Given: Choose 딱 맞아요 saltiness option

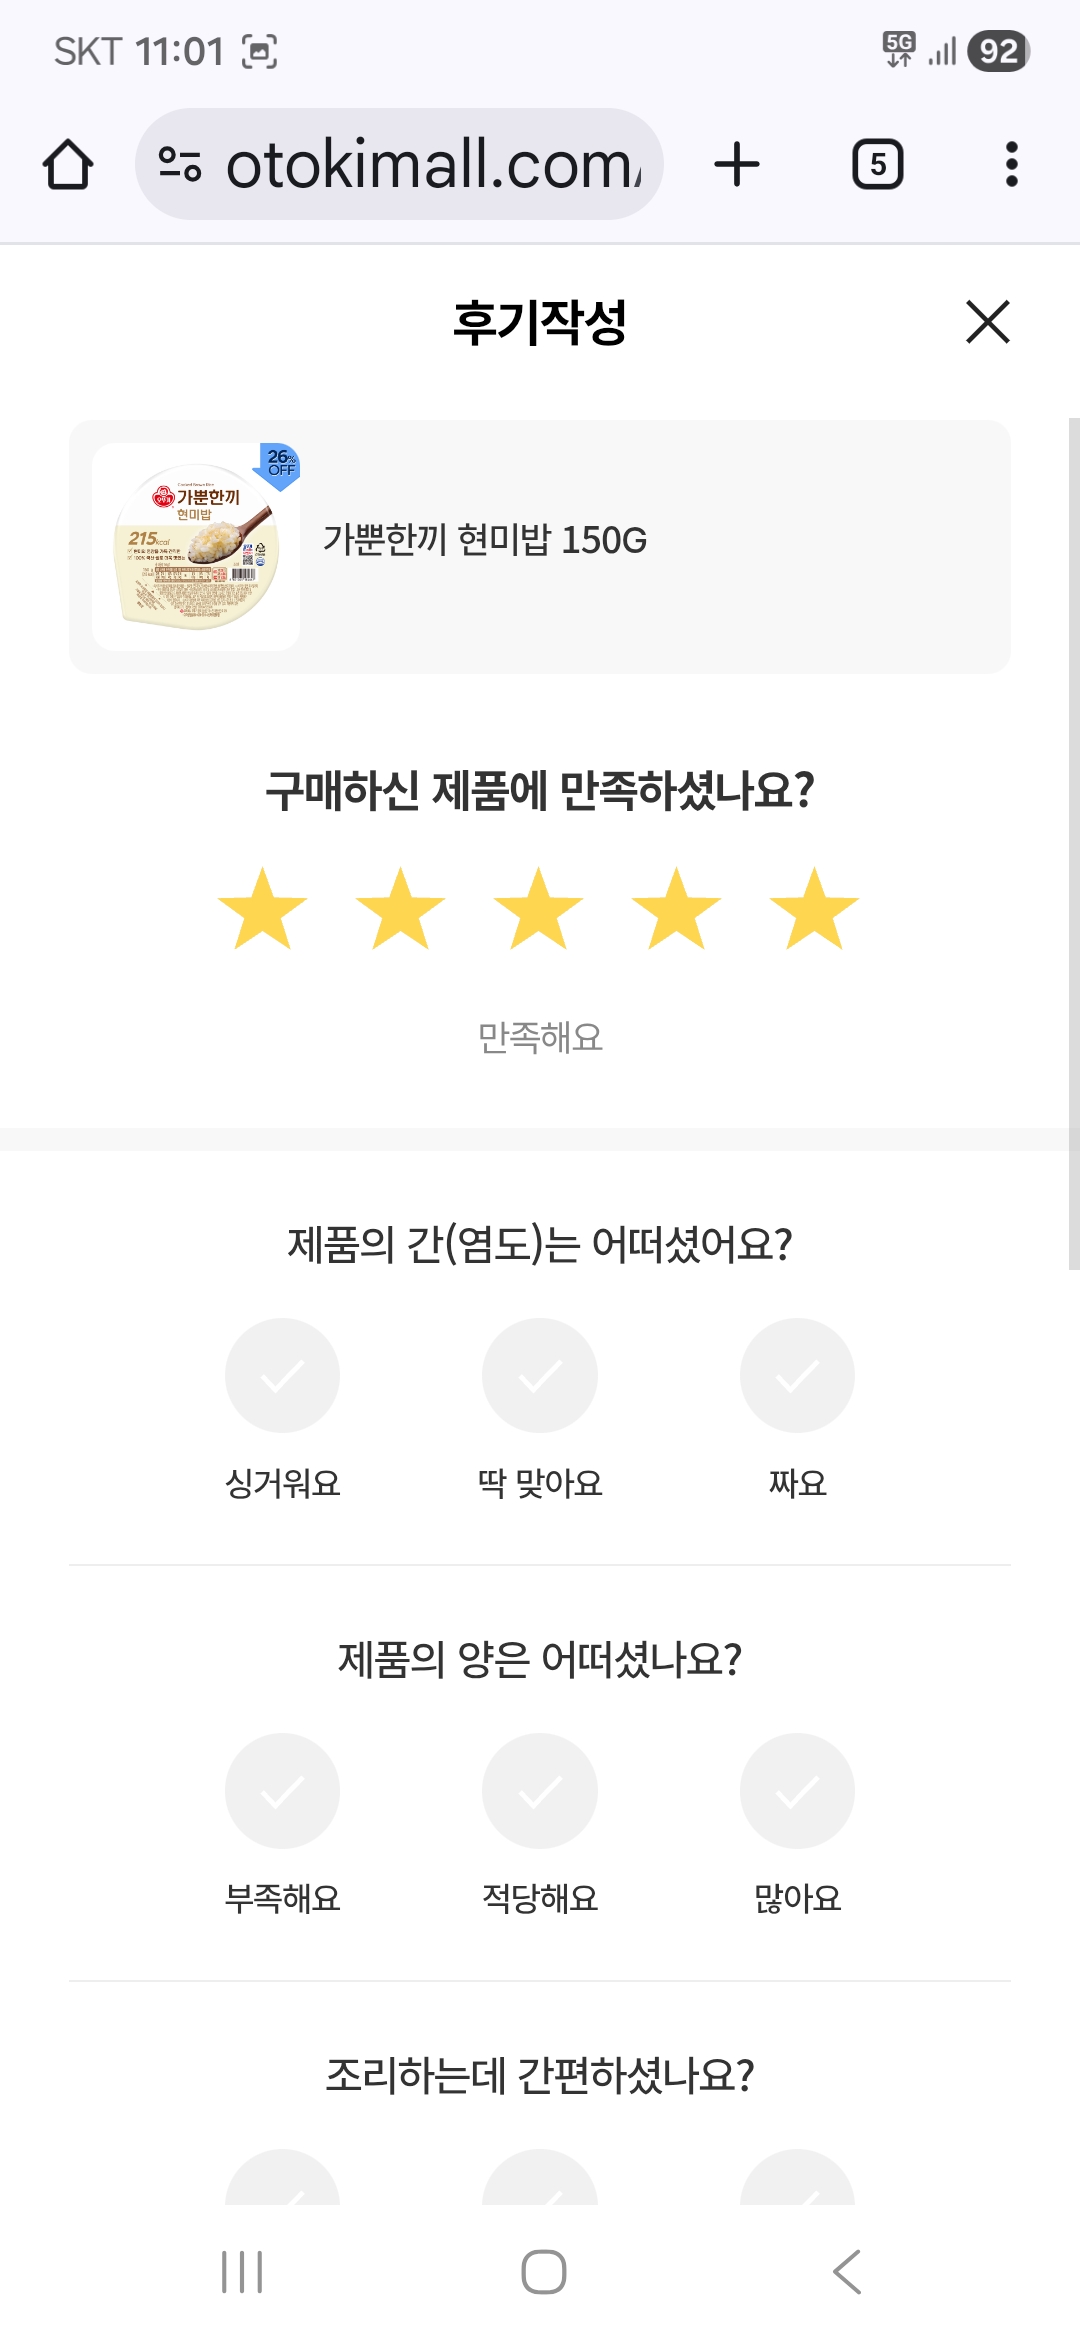Looking at the screenshot, I should point(540,1376).
